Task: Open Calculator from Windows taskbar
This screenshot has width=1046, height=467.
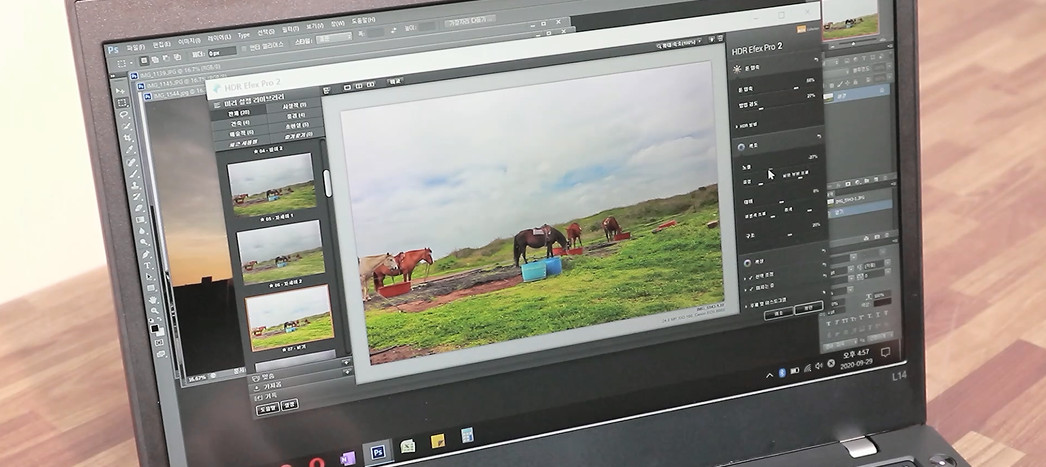Action: point(466,435)
